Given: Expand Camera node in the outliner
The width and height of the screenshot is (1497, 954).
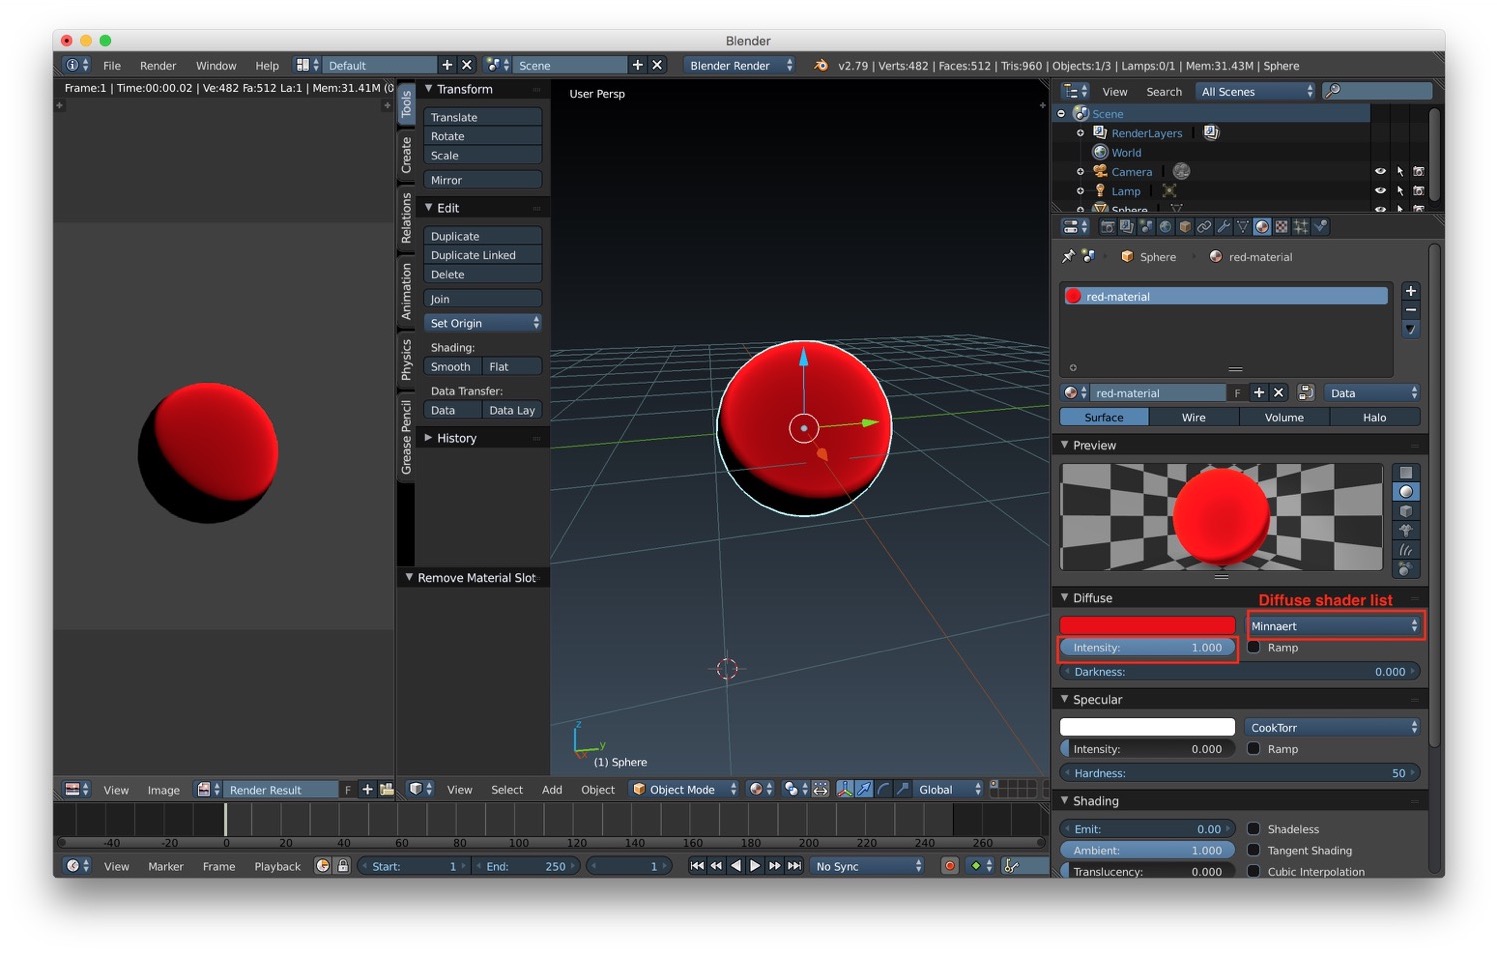Looking at the screenshot, I should click(x=1080, y=172).
